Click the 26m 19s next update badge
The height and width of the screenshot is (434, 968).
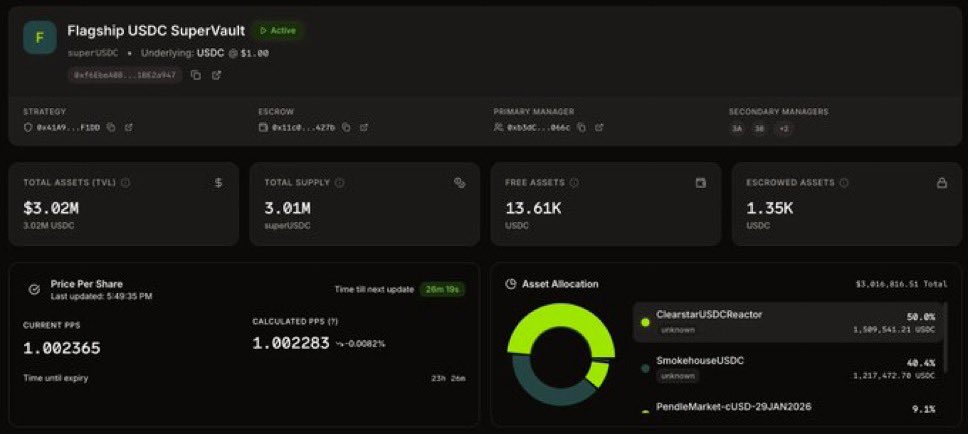(442, 289)
